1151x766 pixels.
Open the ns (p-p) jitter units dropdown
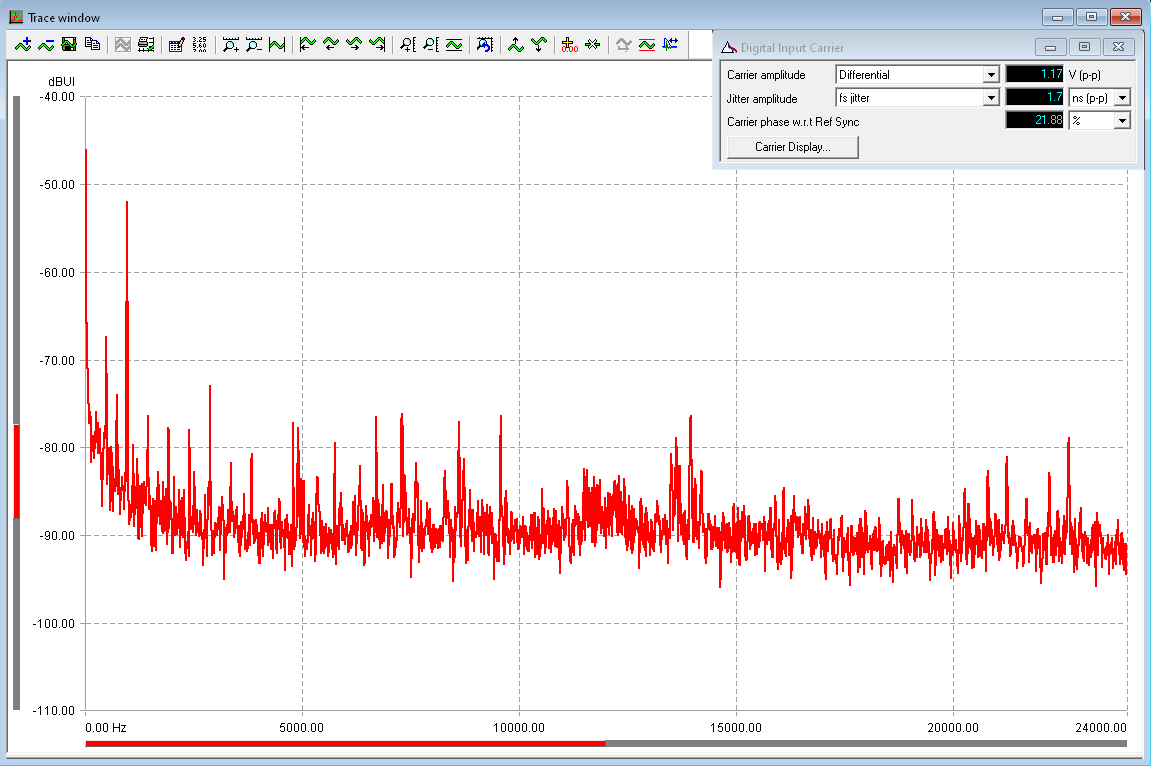tap(1122, 98)
